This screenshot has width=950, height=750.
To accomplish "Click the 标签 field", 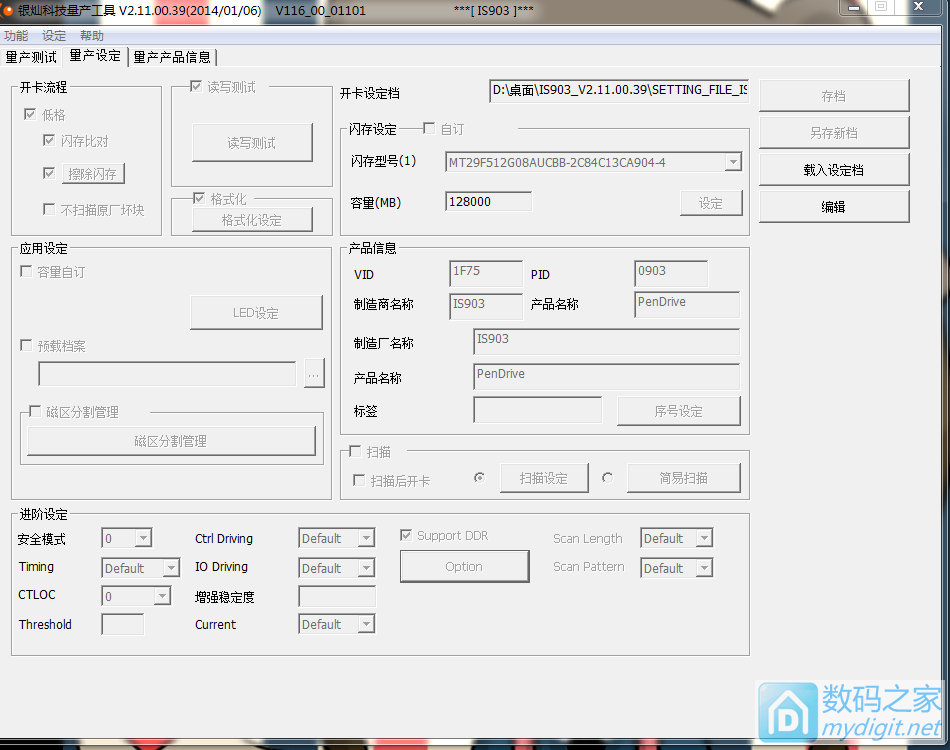I will (537, 410).
